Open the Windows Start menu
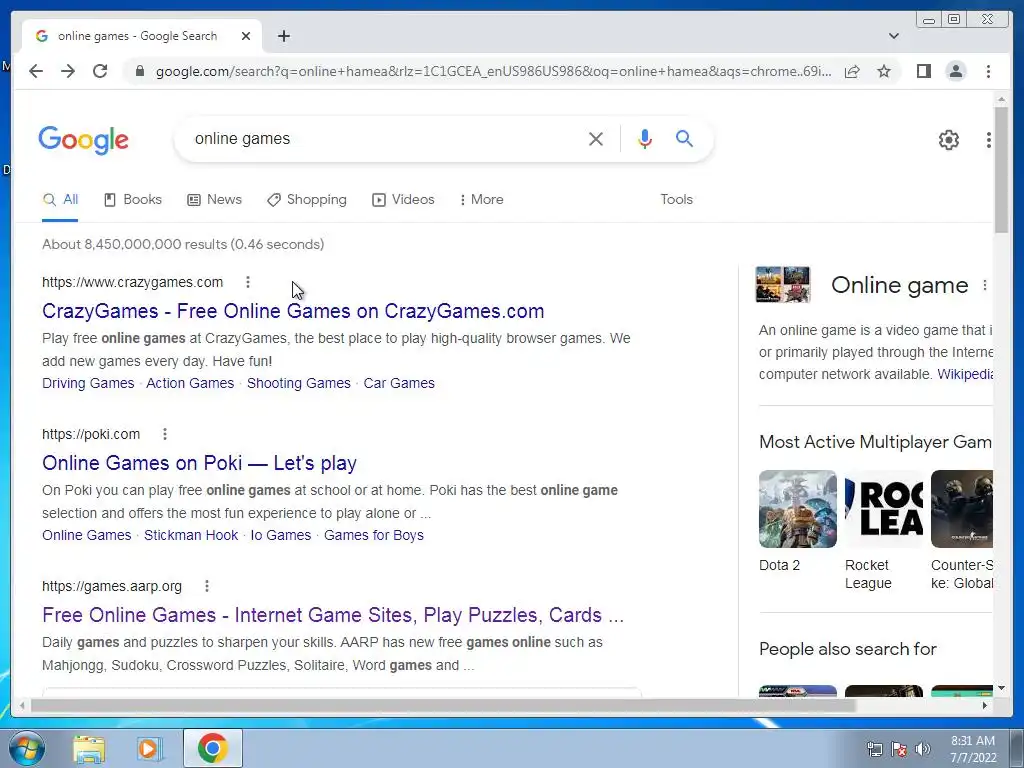The image size is (1024, 768). [x=26, y=748]
